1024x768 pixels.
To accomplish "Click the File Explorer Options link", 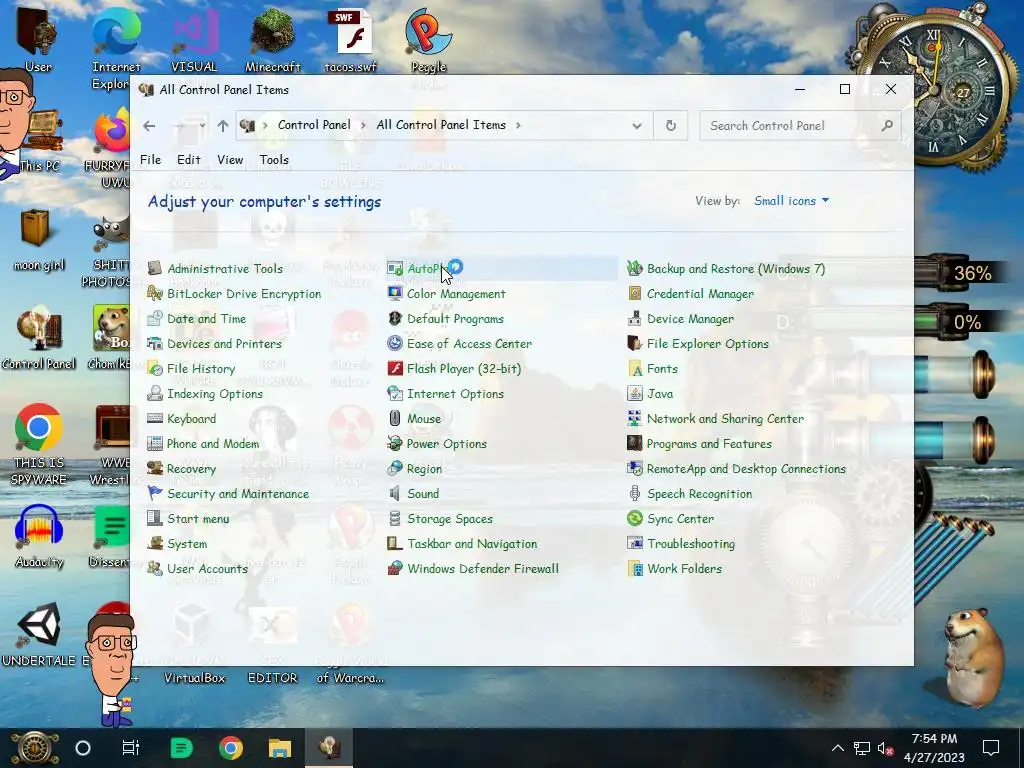I will tap(708, 344).
